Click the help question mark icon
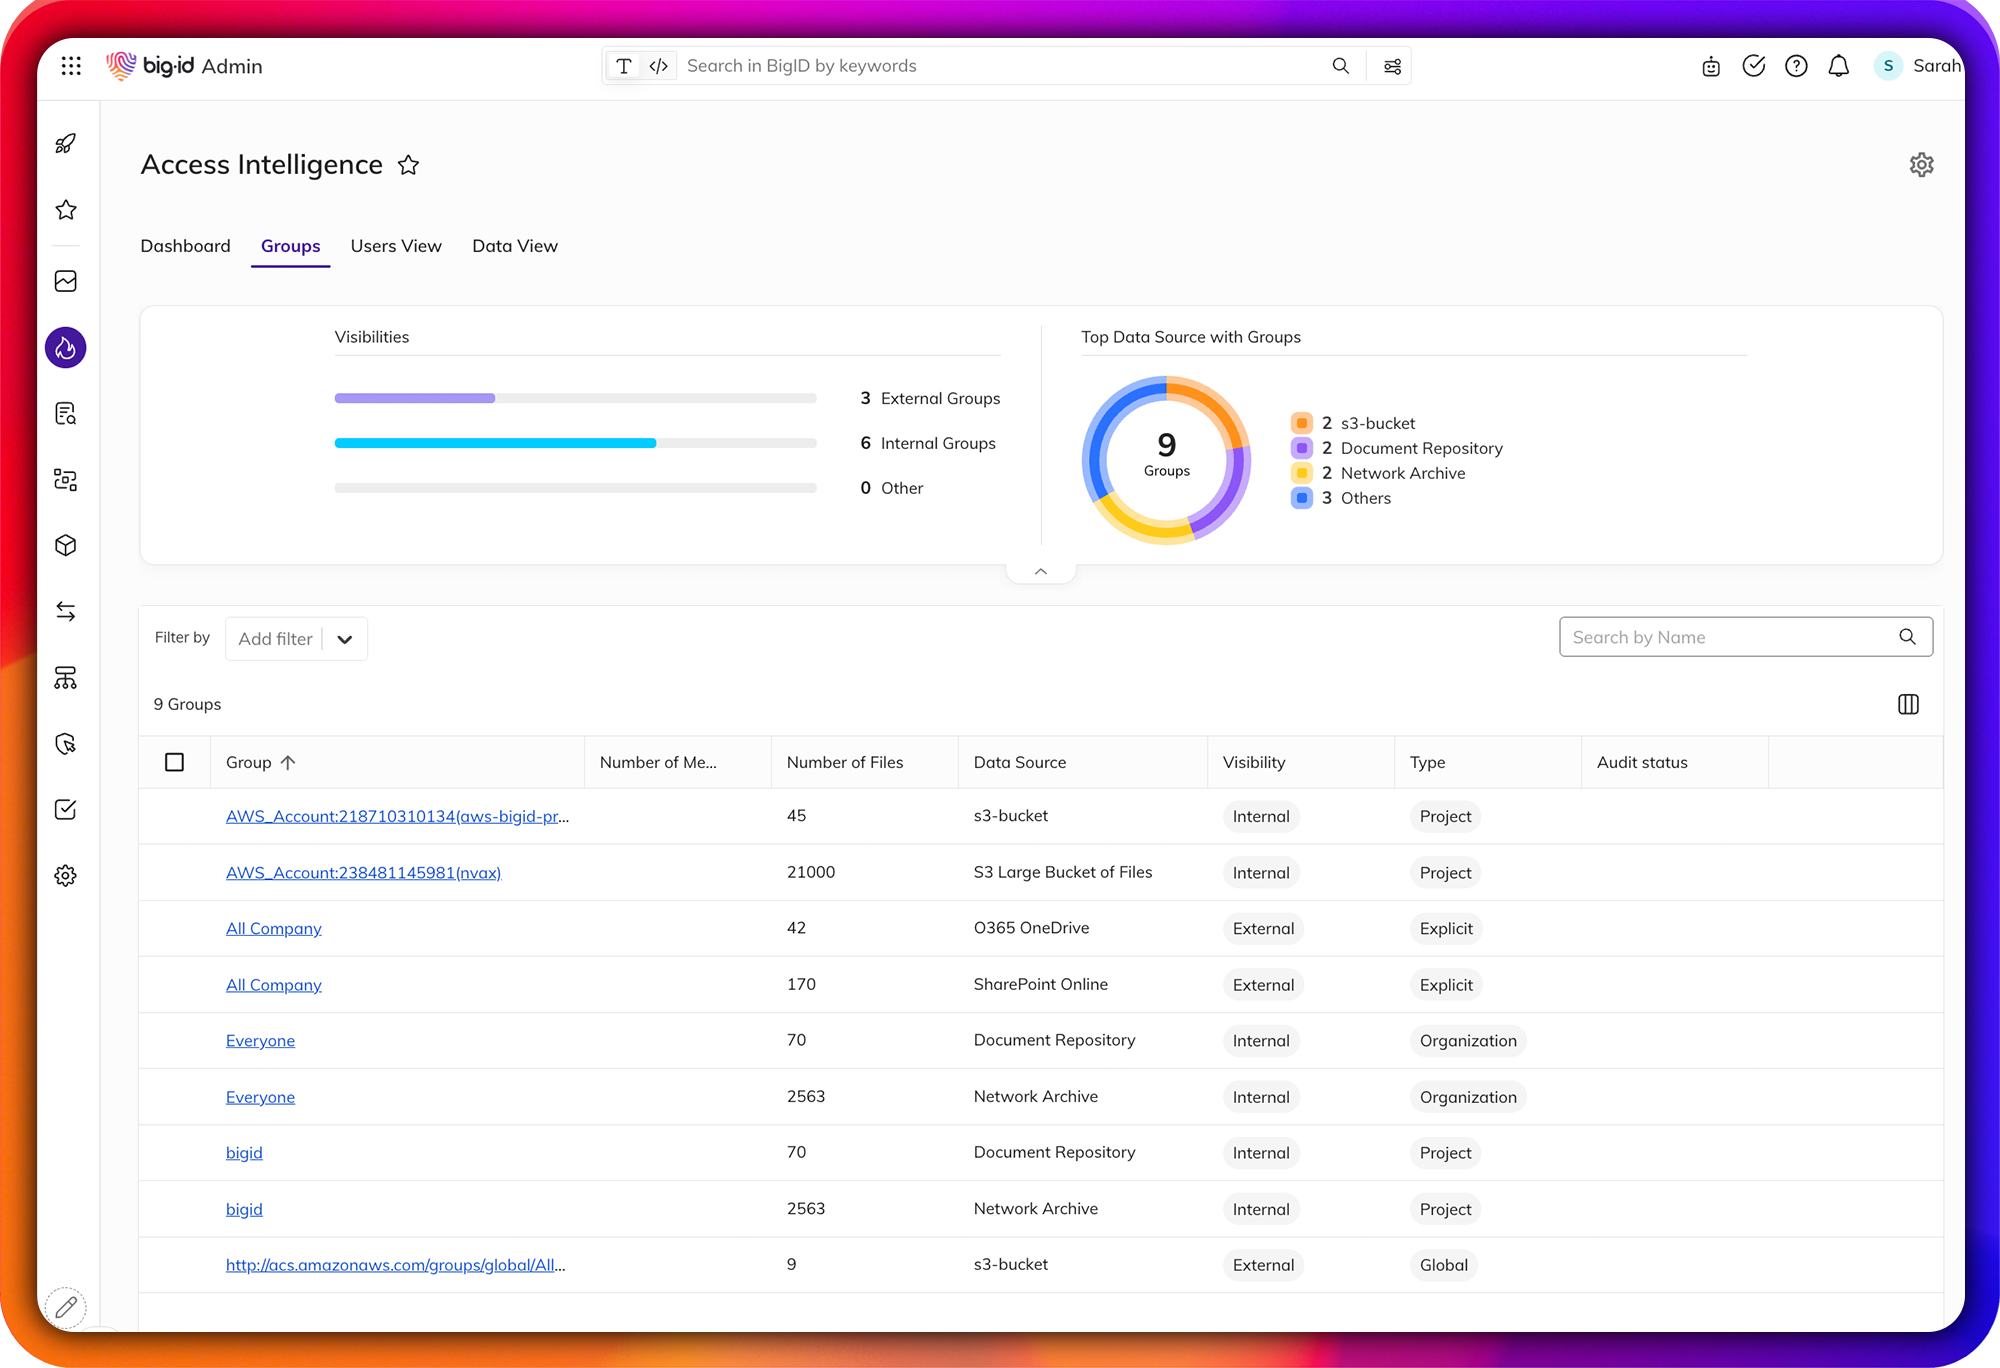Image resolution: width=2000 pixels, height=1368 pixels. pos(1796,66)
